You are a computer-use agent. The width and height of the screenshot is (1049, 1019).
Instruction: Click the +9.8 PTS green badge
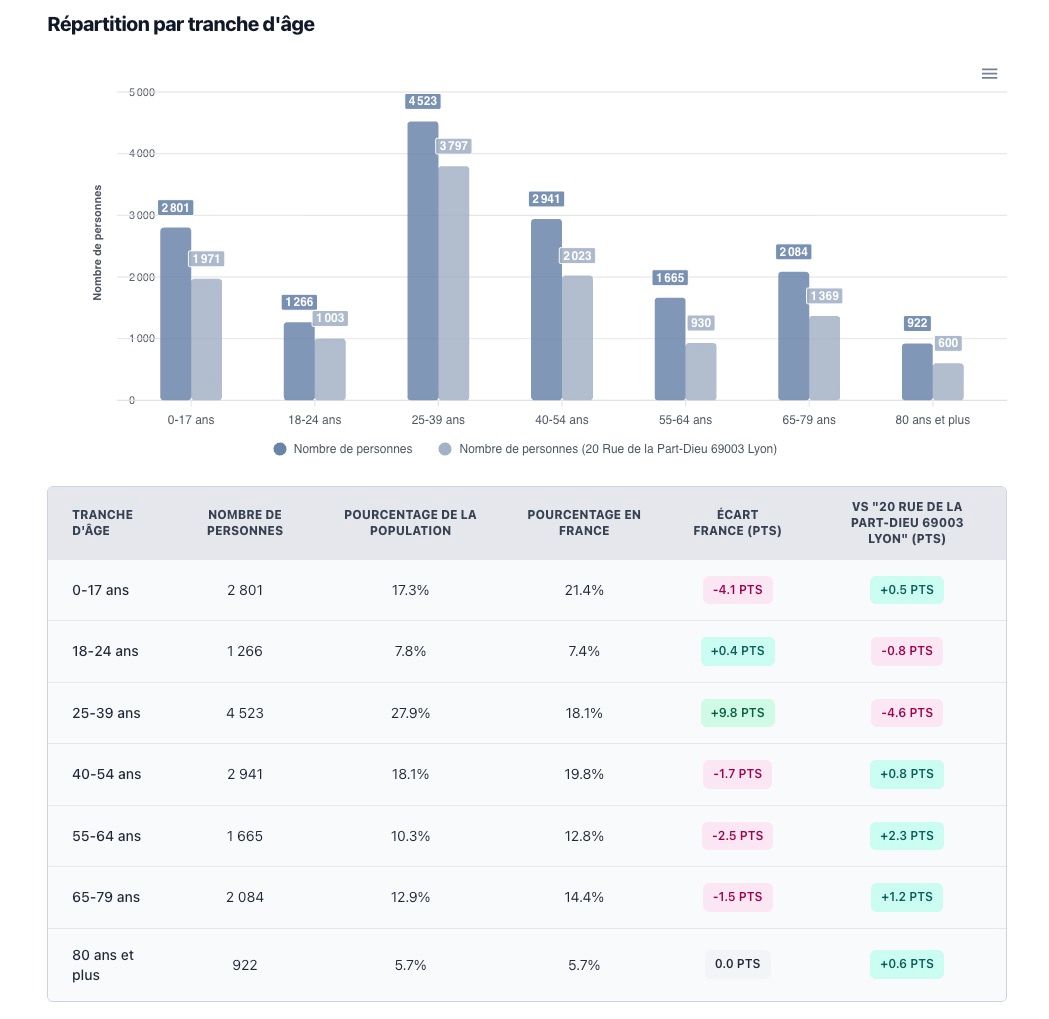coord(737,713)
